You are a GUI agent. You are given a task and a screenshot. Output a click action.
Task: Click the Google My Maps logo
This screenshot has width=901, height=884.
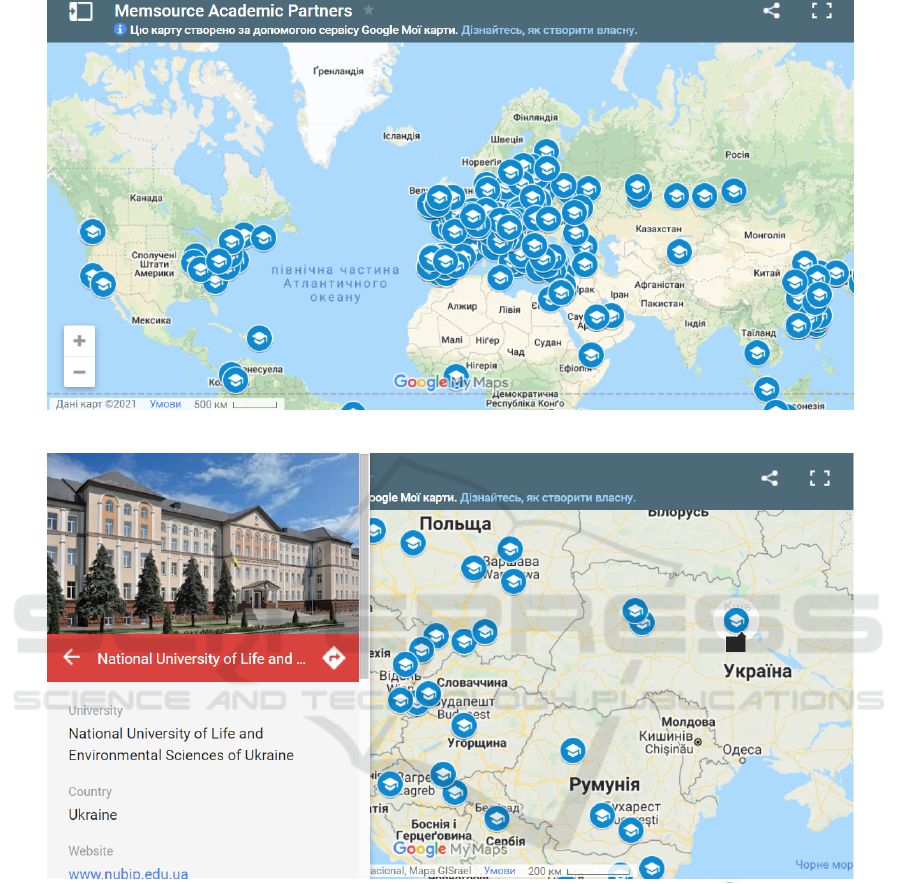(x=450, y=382)
